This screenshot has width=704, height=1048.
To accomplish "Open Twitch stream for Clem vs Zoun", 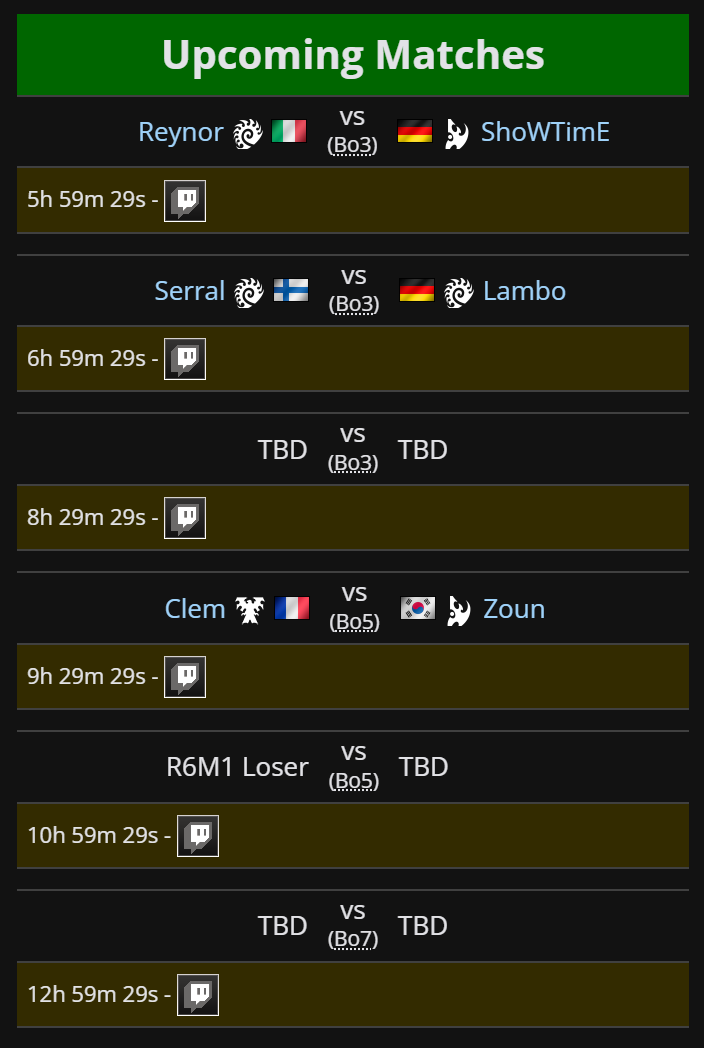I will tap(185, 677).
